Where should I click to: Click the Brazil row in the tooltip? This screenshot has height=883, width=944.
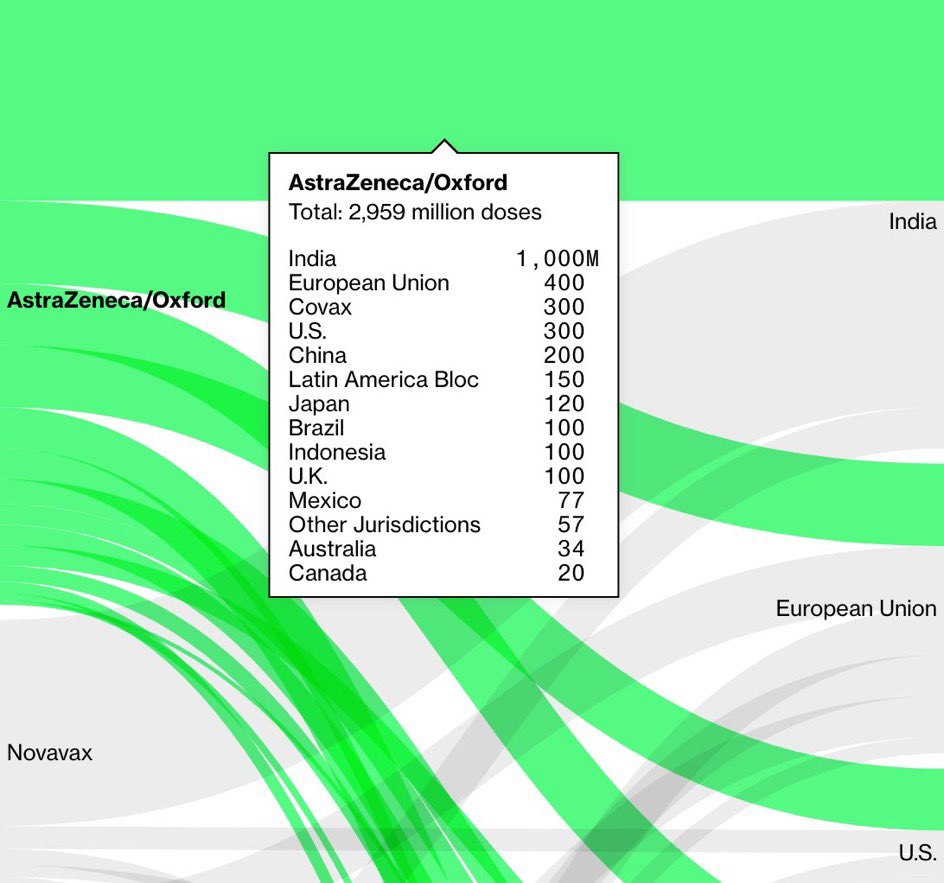point(444,427)
